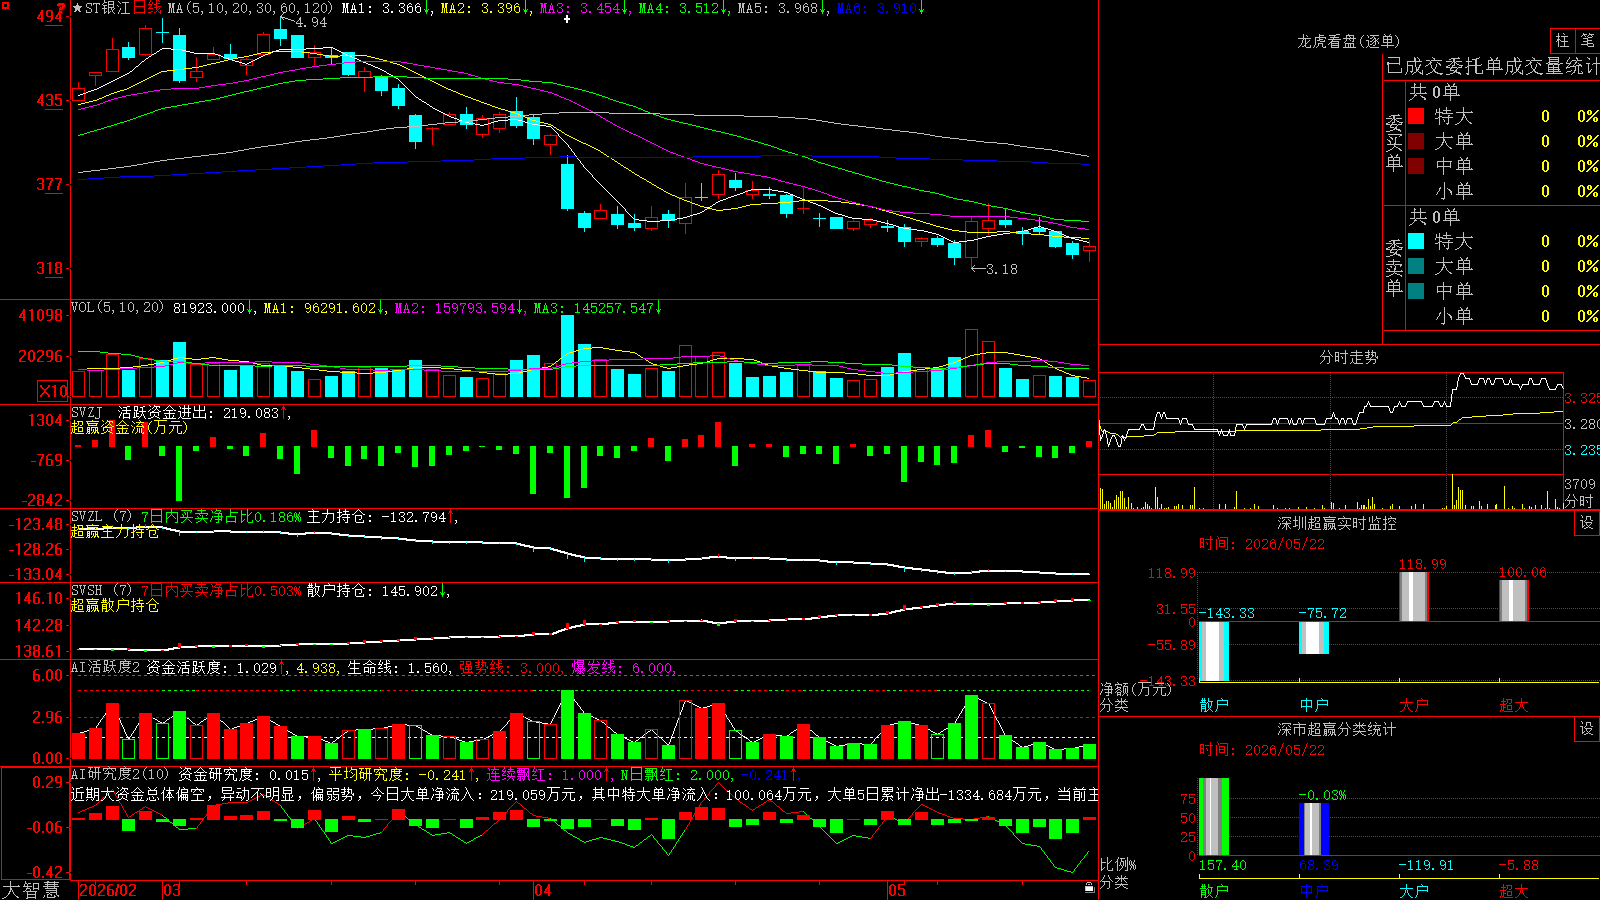Click the 3.18 low price annotation

tap(1002, 269)
